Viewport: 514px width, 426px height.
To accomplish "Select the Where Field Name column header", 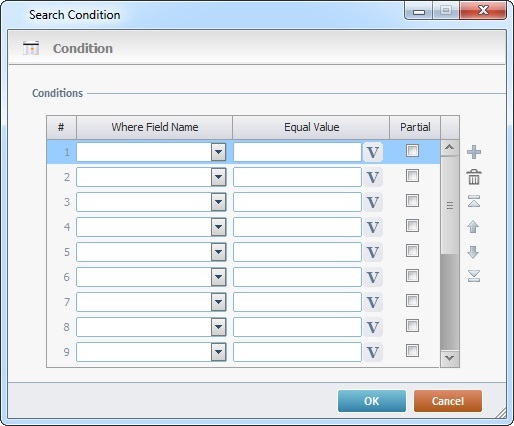I will (x=155, y=127).
